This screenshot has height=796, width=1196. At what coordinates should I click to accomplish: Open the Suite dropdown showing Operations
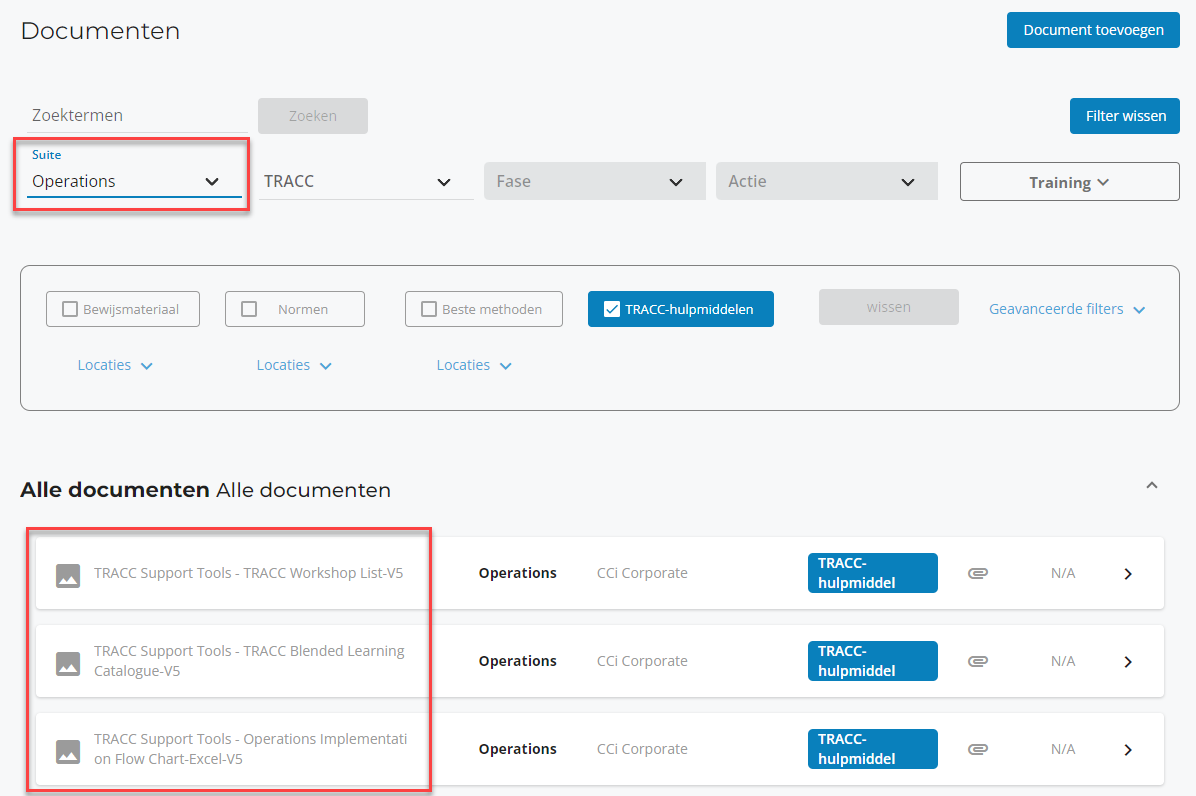(127, 182)
